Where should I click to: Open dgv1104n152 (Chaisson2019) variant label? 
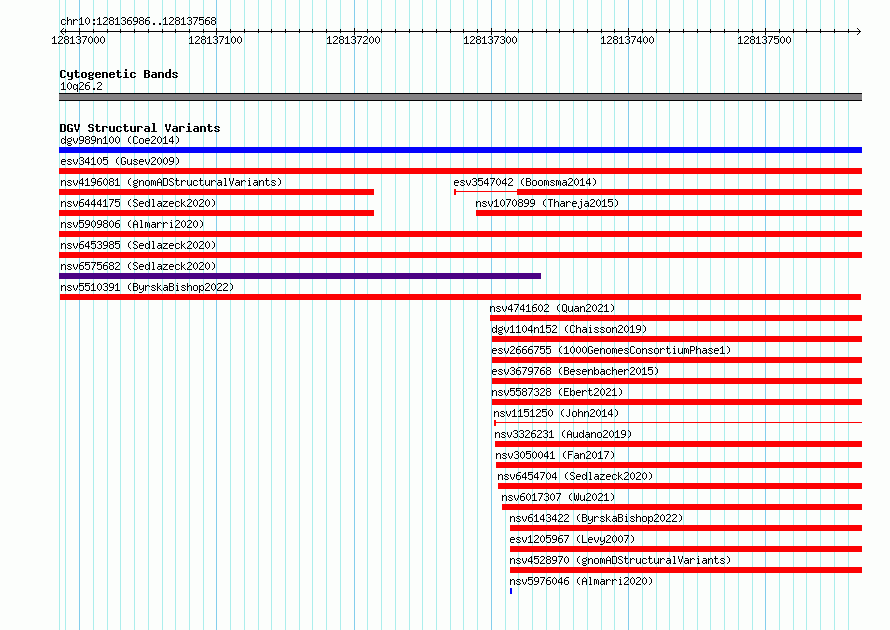[x=569, y=329]
